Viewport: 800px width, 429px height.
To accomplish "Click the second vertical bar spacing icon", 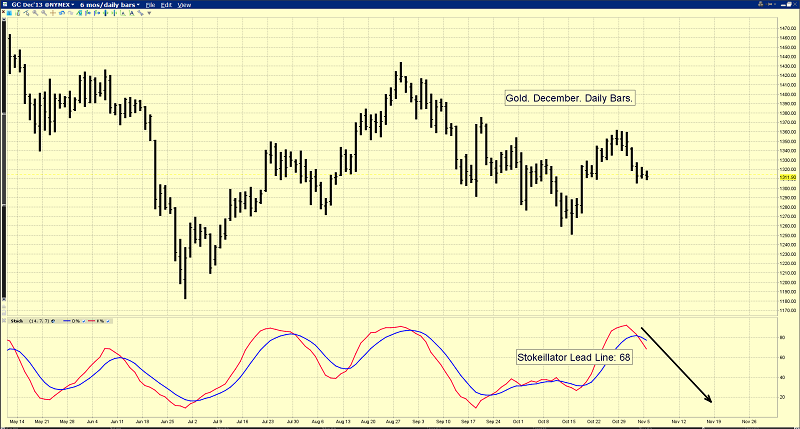I will point(114,13).
